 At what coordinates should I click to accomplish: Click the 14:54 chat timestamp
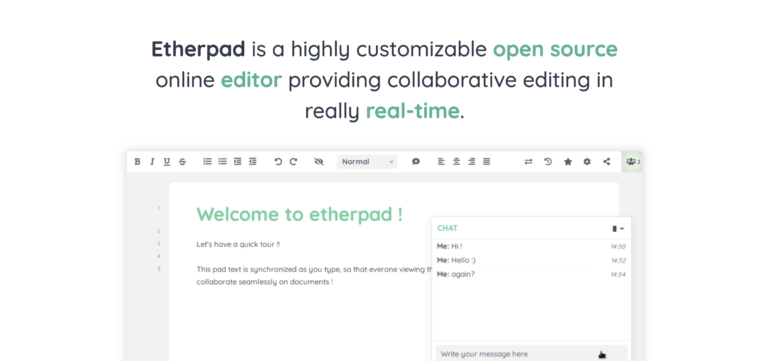[x=618, y=274]
